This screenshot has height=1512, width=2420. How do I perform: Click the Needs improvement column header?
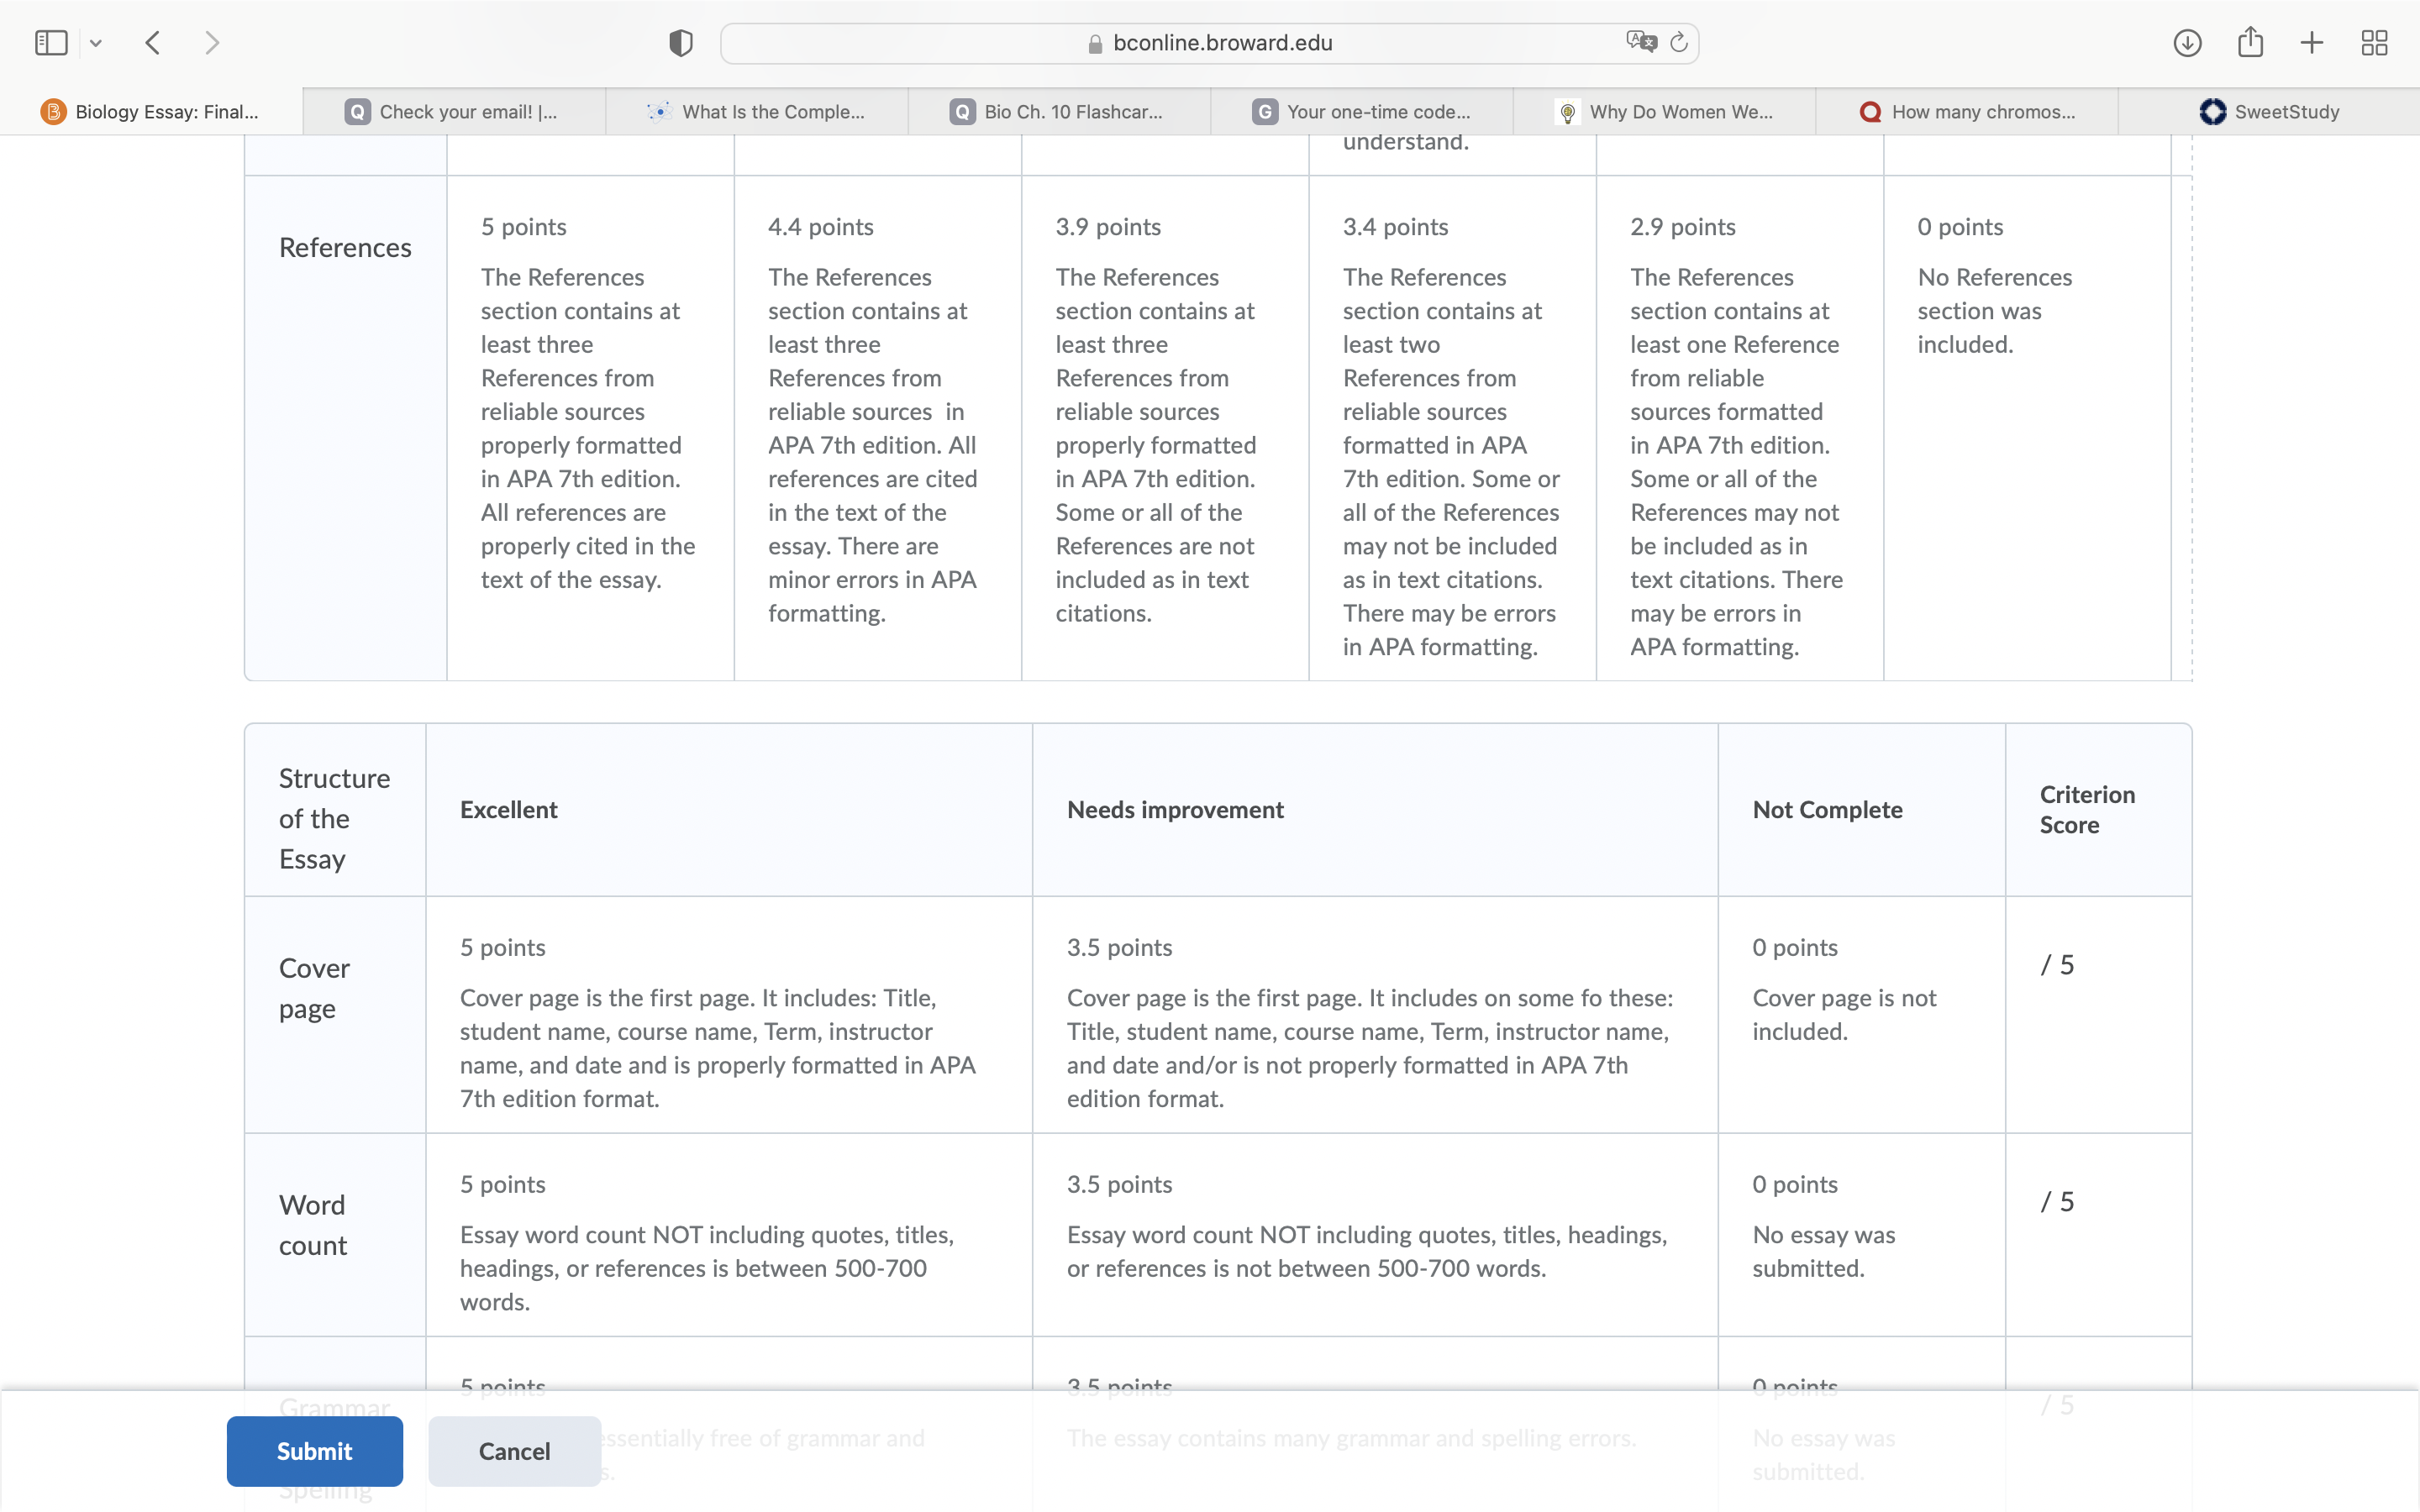click(1175, 809)
